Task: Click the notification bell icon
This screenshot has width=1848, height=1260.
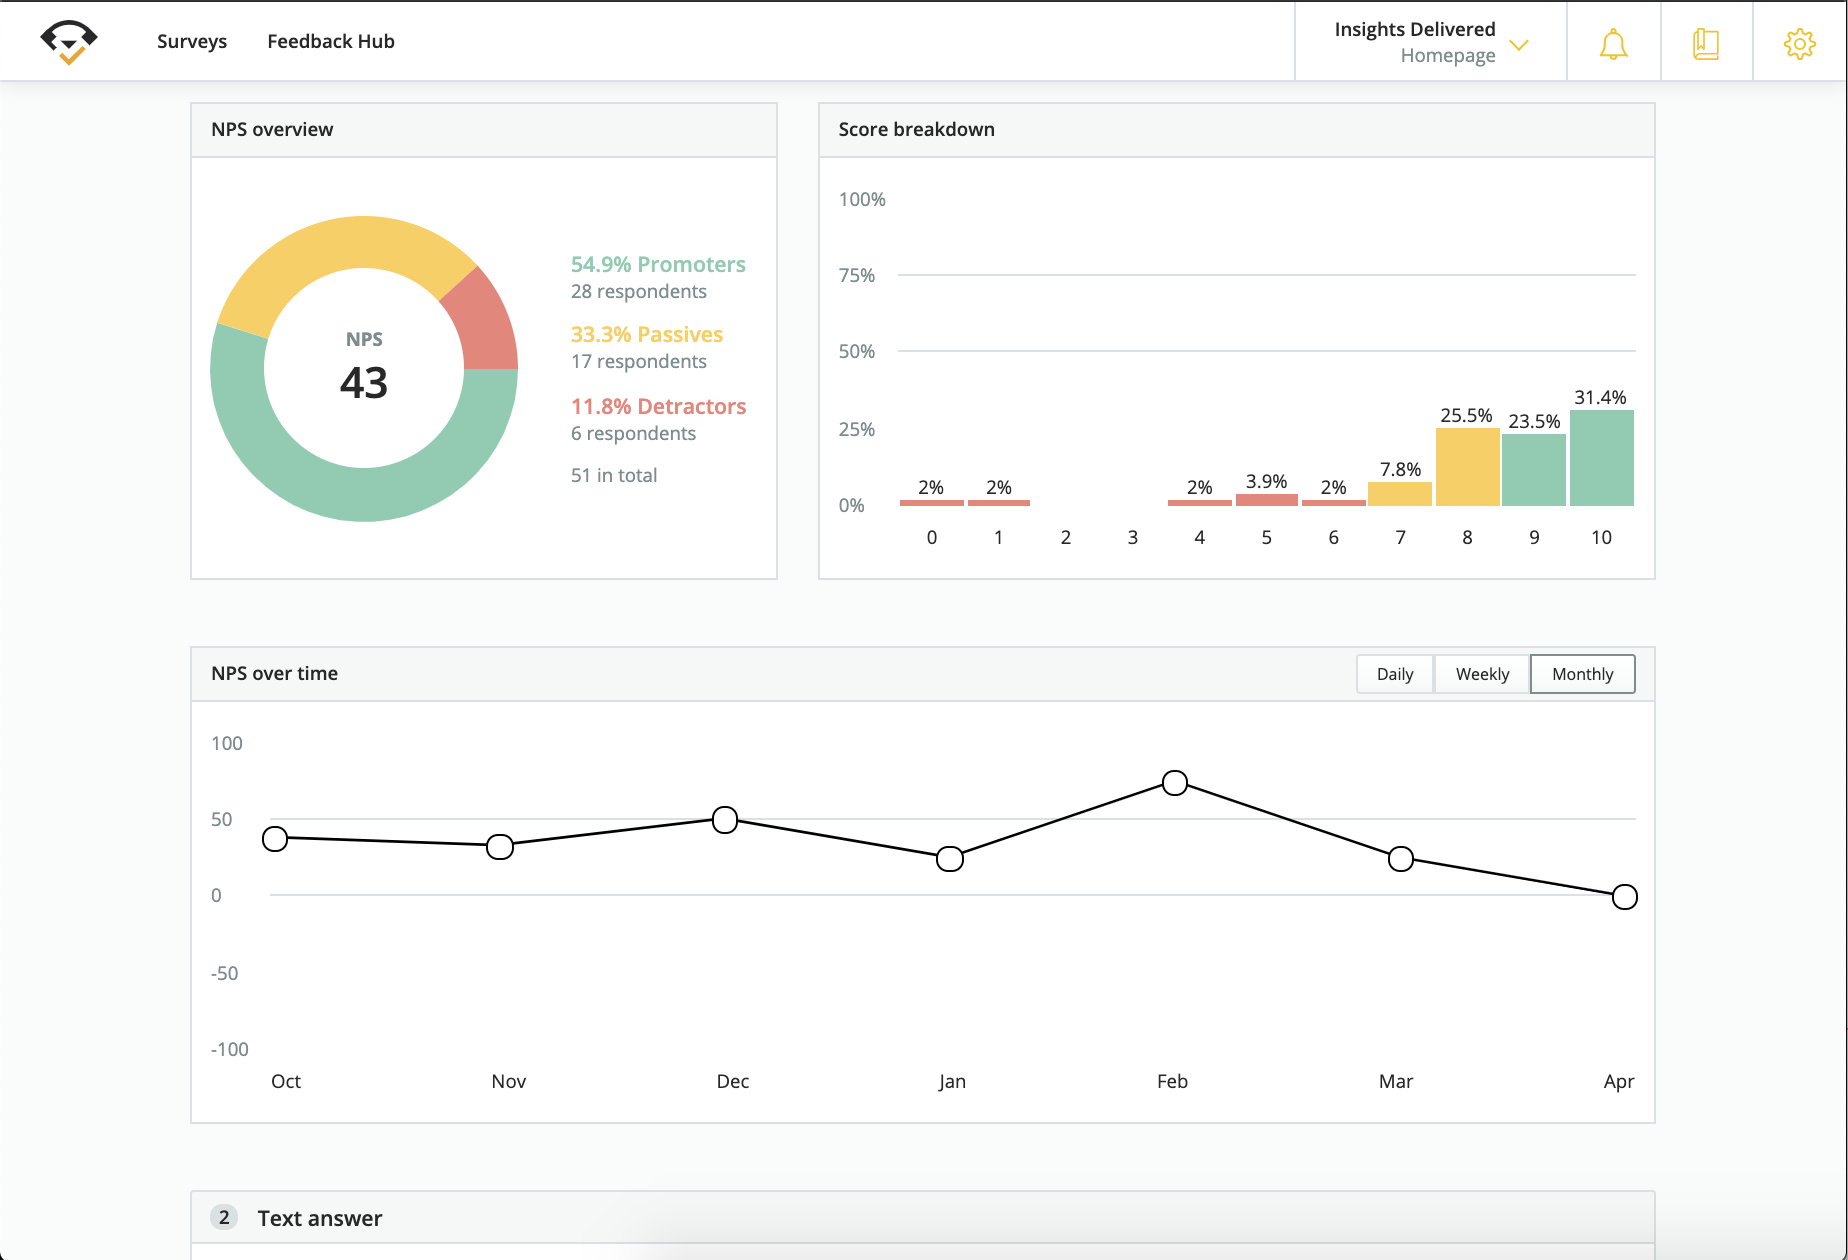Action: pos(1612,42)
